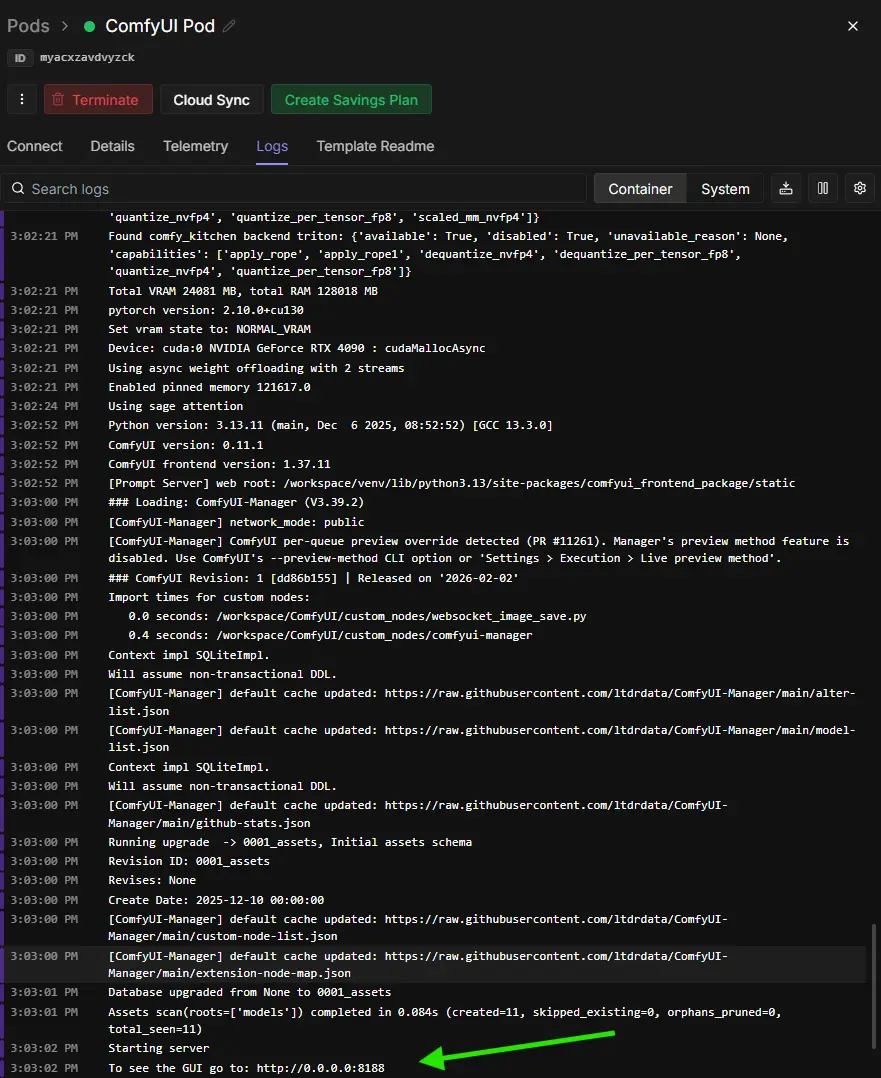Image resolution: width=881 pixels, height=1078 pixels.
Task: Click the download logs icon
Action: click(786, 188)
